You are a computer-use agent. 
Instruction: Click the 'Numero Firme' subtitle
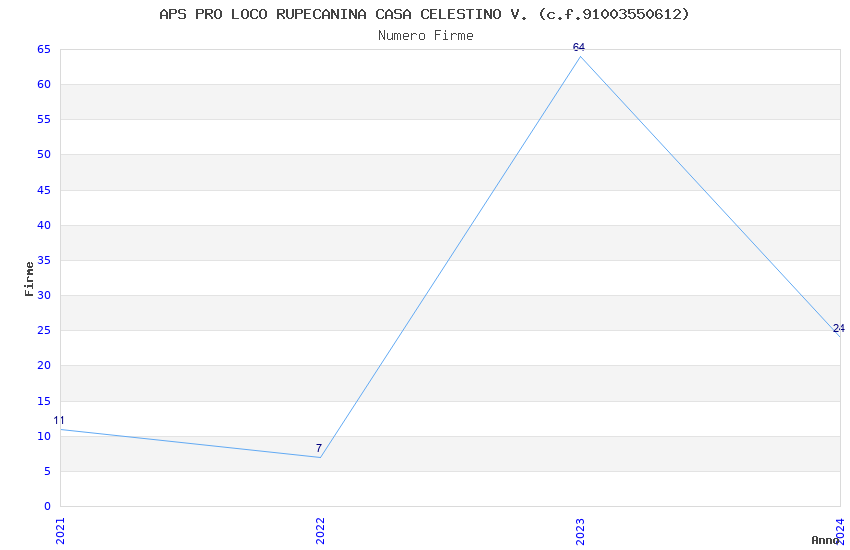426,35
